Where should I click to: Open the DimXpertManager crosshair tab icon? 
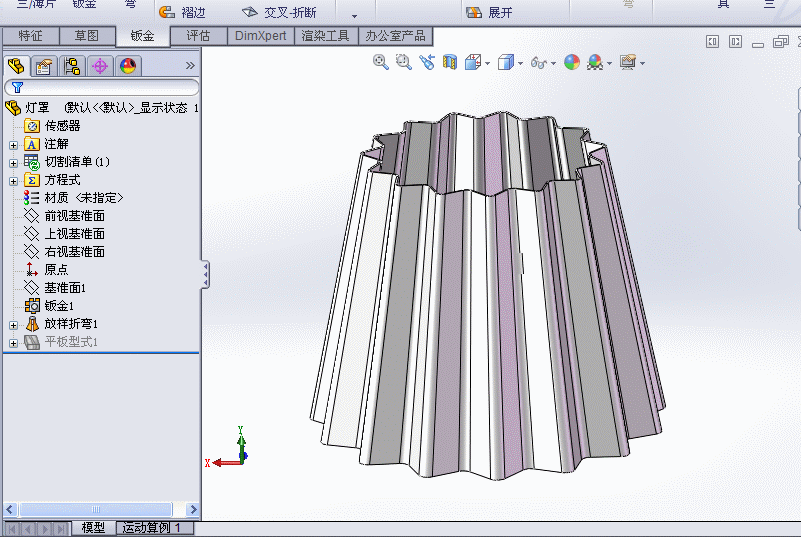tap(100, 66)
